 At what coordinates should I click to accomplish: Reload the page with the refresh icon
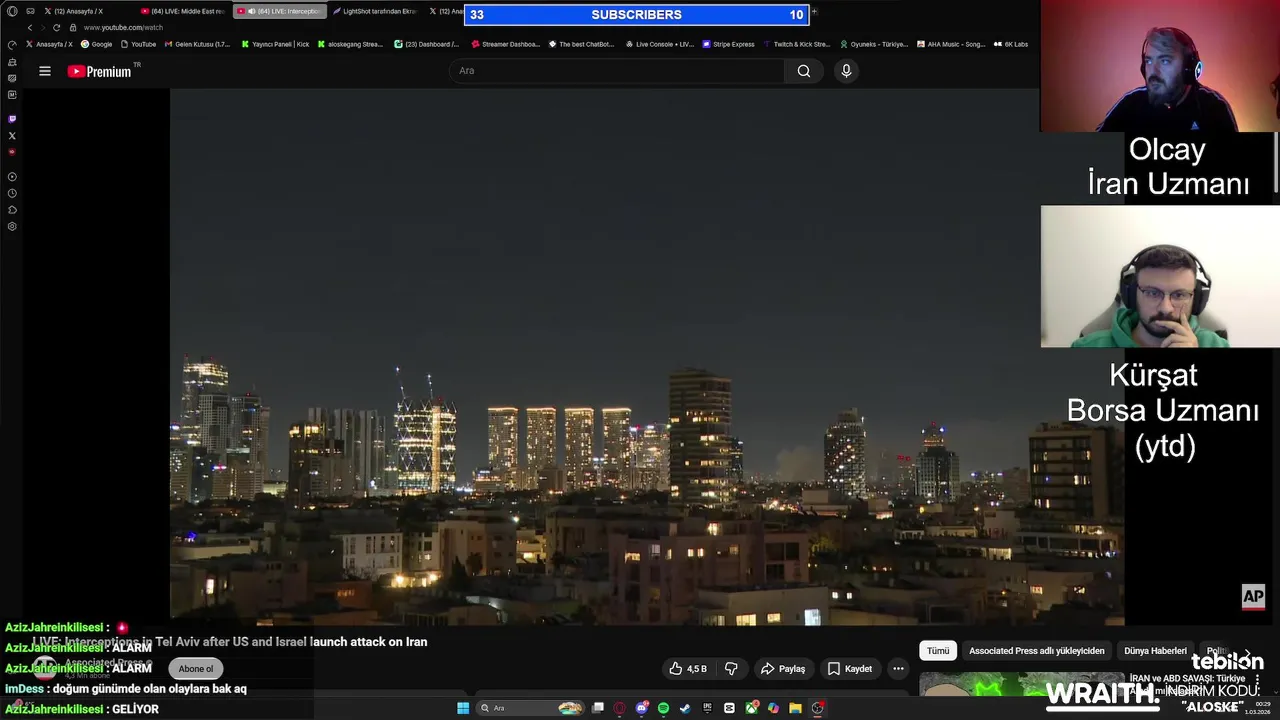point(56,28)
